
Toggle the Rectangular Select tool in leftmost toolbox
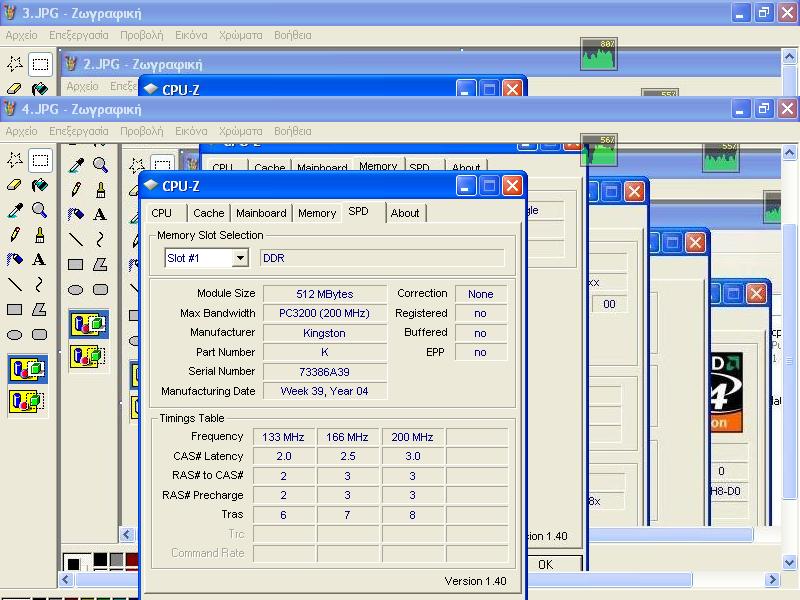(x=40, y=160)
